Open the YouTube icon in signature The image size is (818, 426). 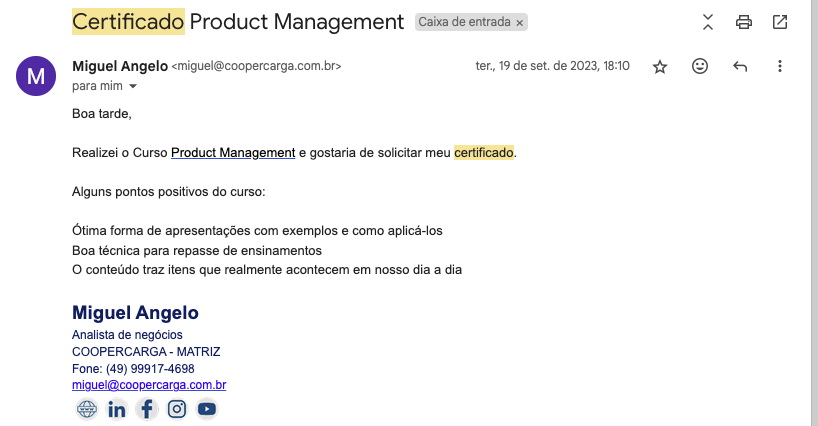[207, 409]
